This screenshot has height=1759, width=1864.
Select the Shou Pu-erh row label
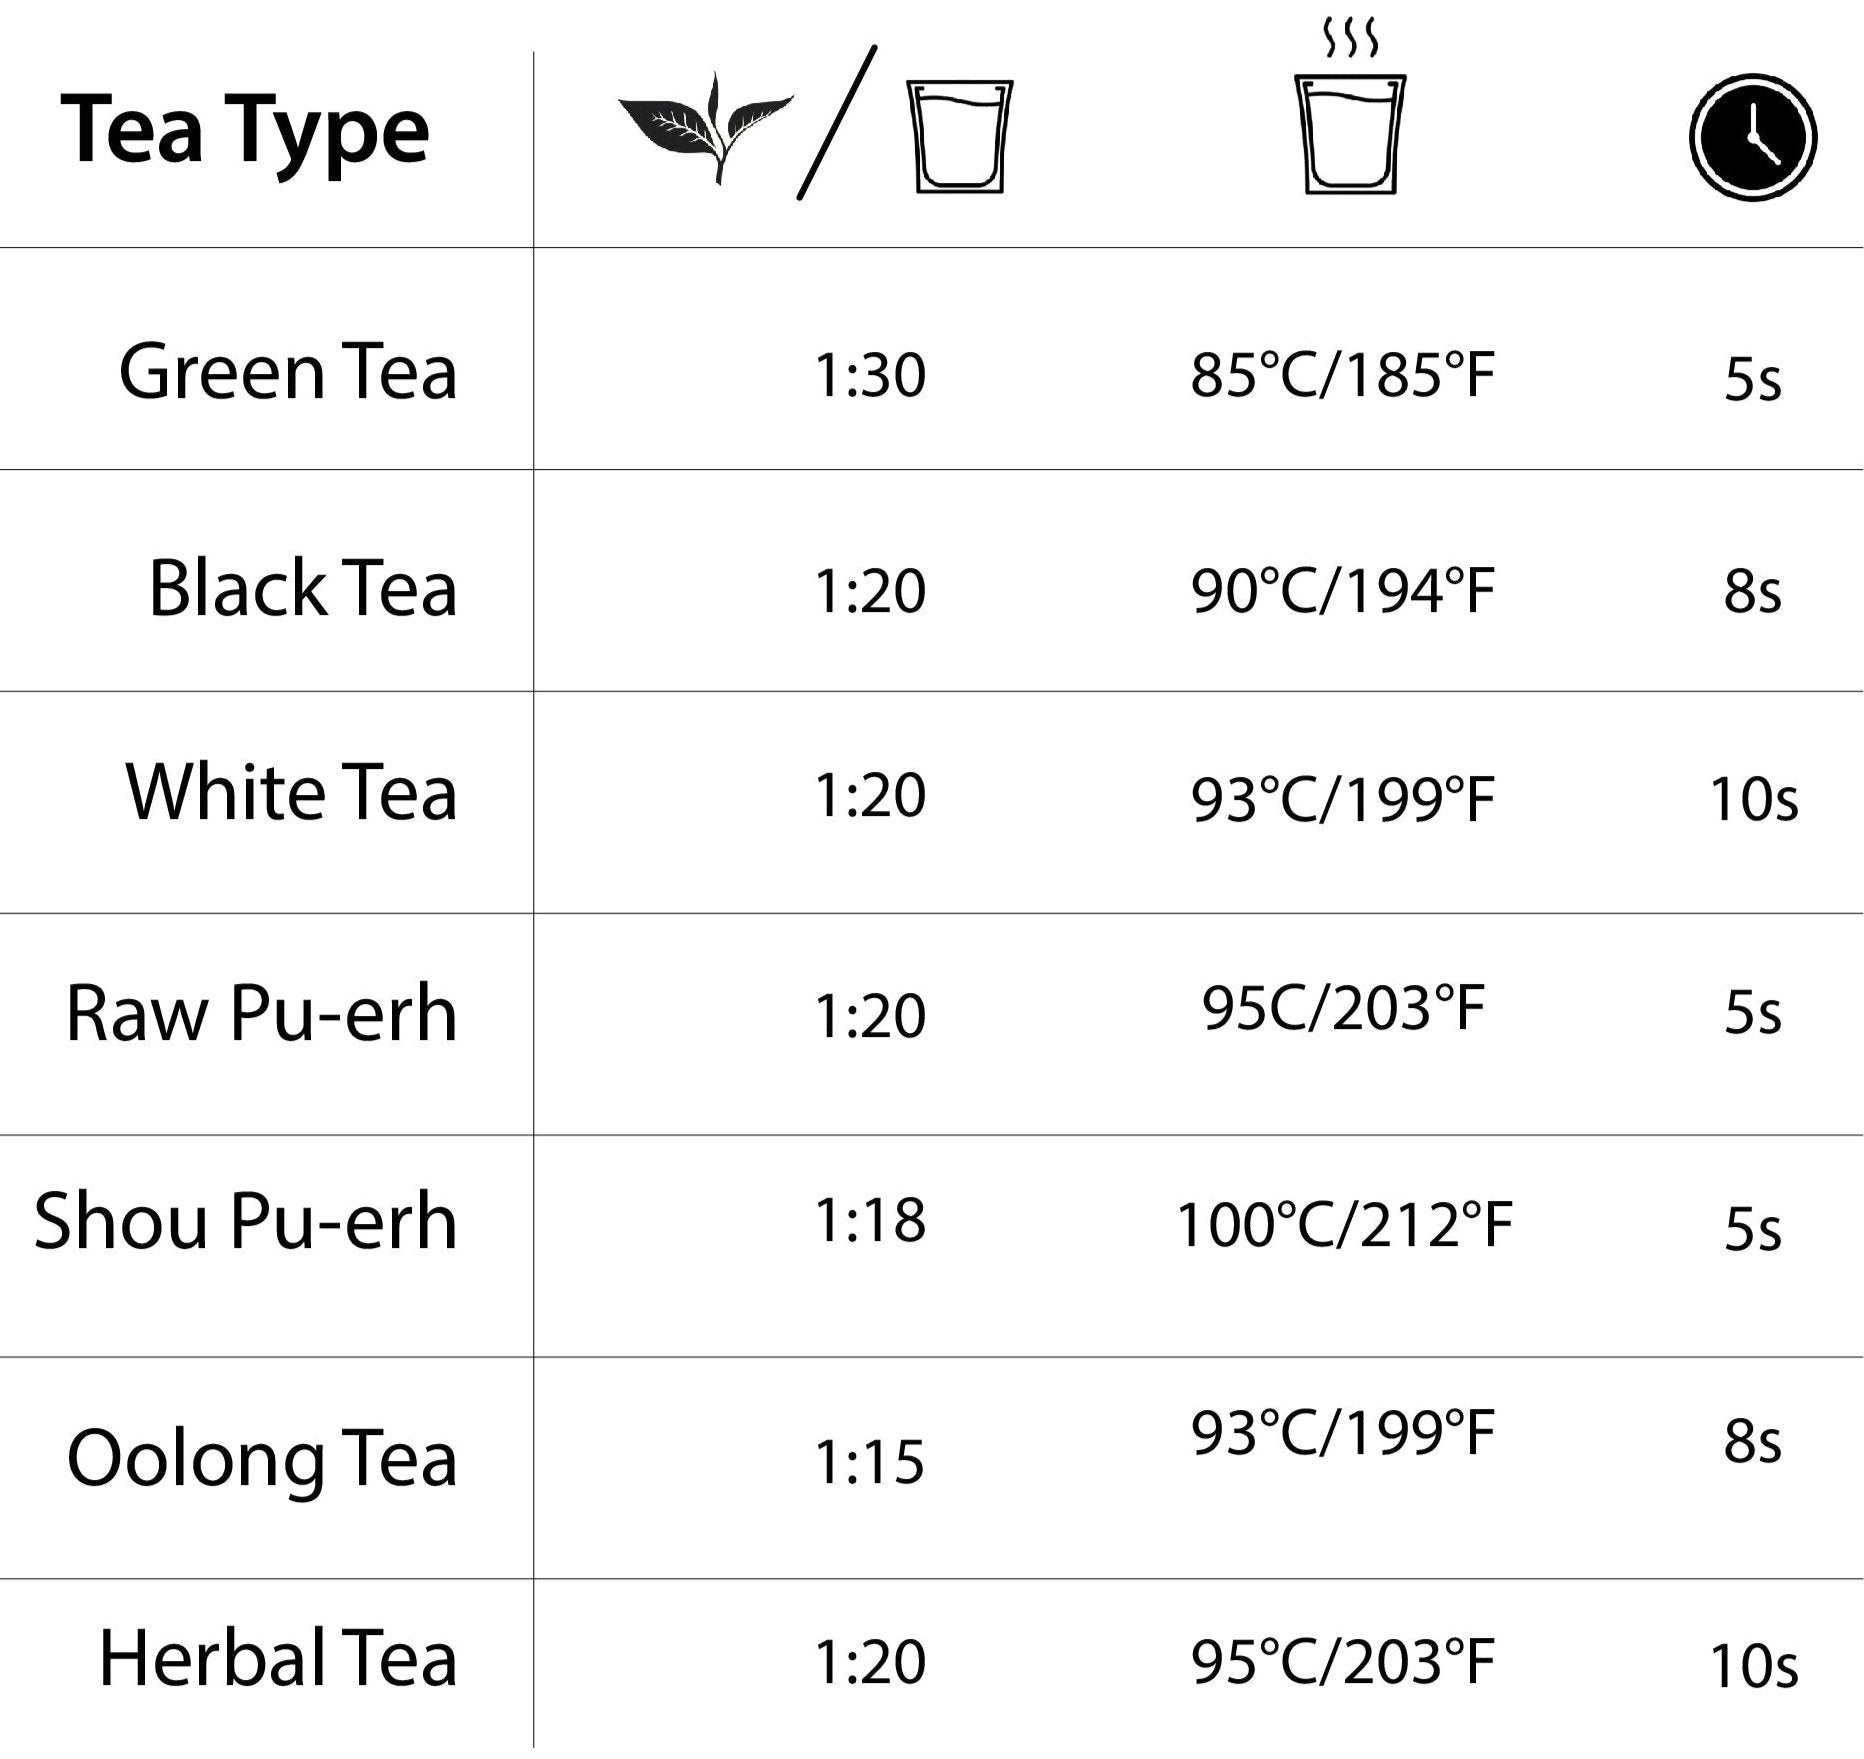click(x=246, y=1221)
